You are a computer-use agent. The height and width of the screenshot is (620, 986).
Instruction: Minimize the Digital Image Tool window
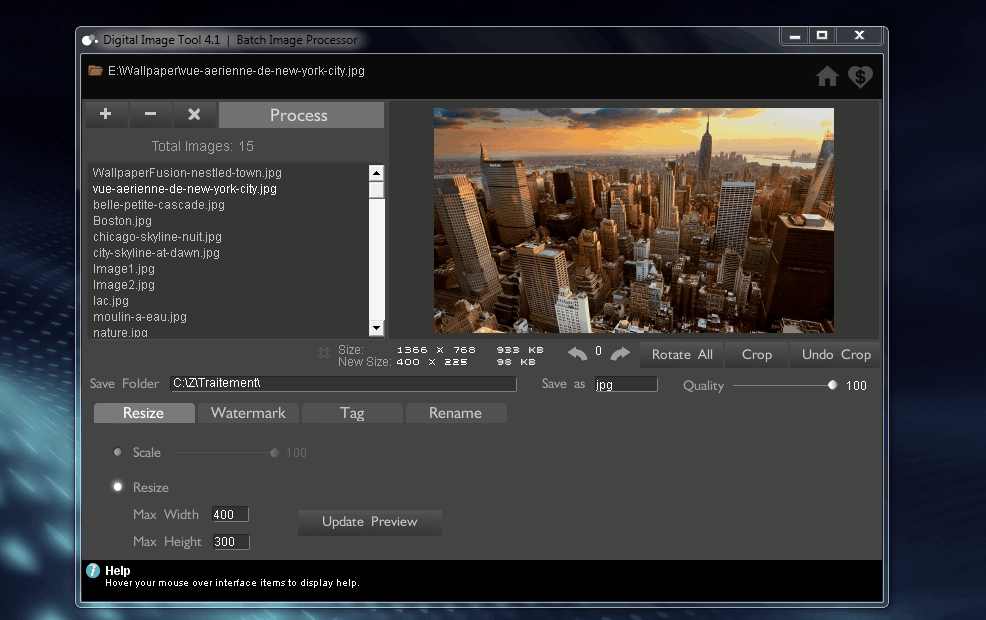coord(795,36)
